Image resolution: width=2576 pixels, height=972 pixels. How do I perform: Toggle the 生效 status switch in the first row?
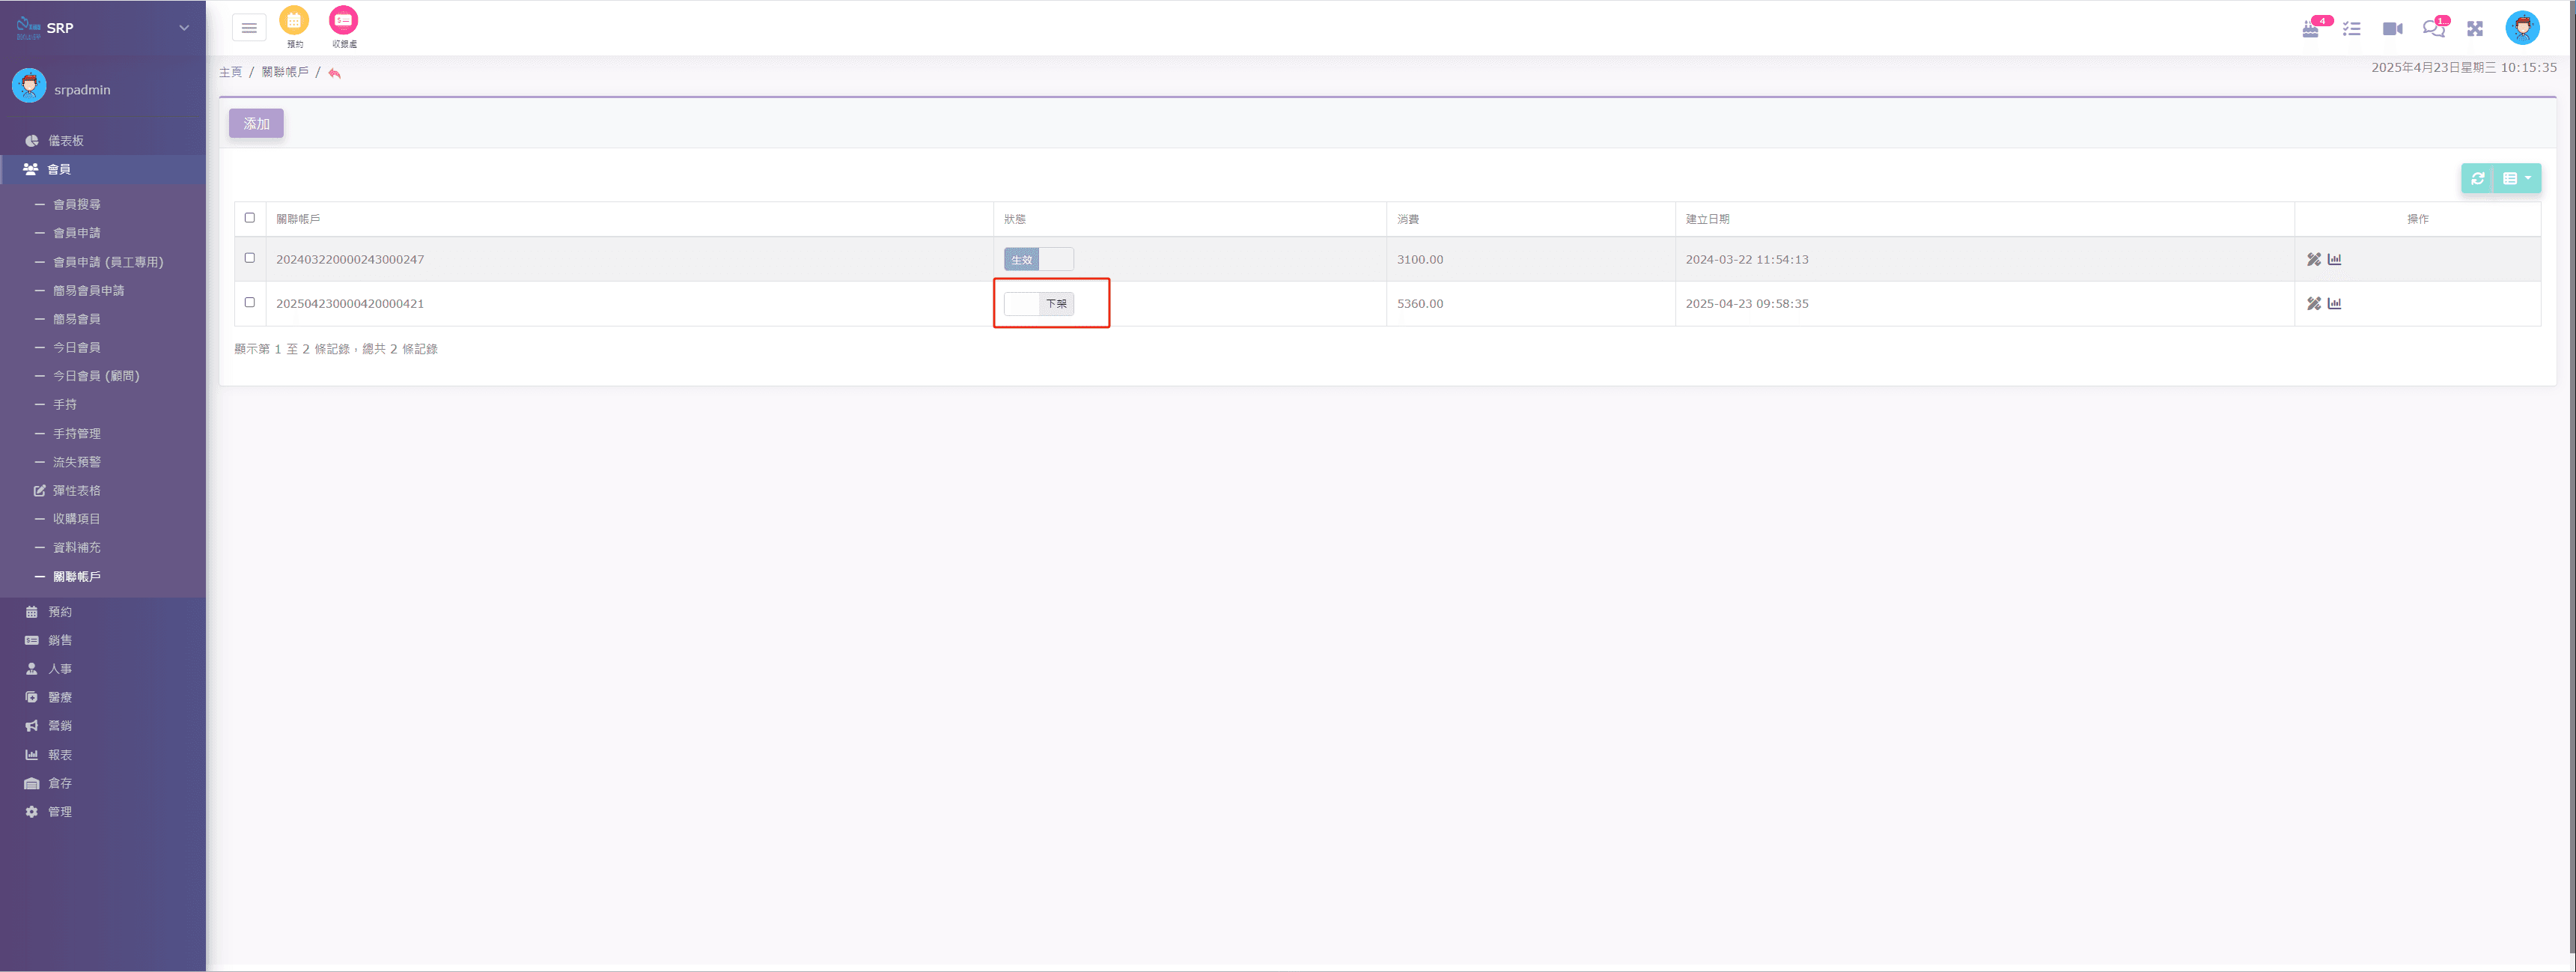(1038, 259)
